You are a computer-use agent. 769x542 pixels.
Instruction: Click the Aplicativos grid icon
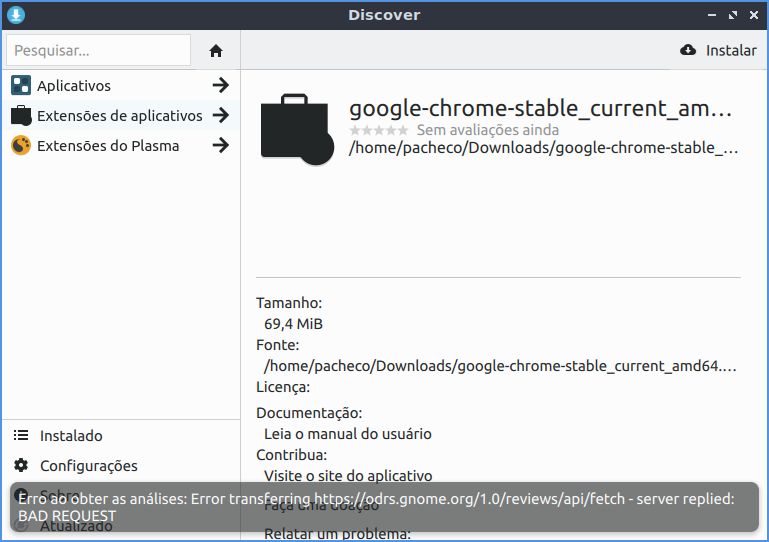(x=21, y=85)
